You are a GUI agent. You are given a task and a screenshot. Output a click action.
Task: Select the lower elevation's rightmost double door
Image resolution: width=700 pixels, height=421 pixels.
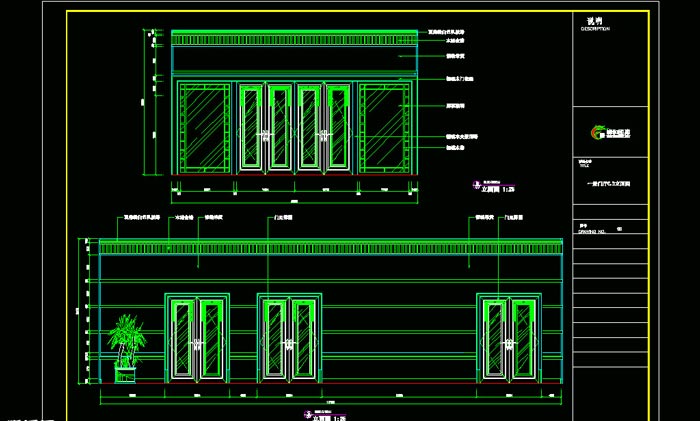pyautogui.click(x=509, y=338)
